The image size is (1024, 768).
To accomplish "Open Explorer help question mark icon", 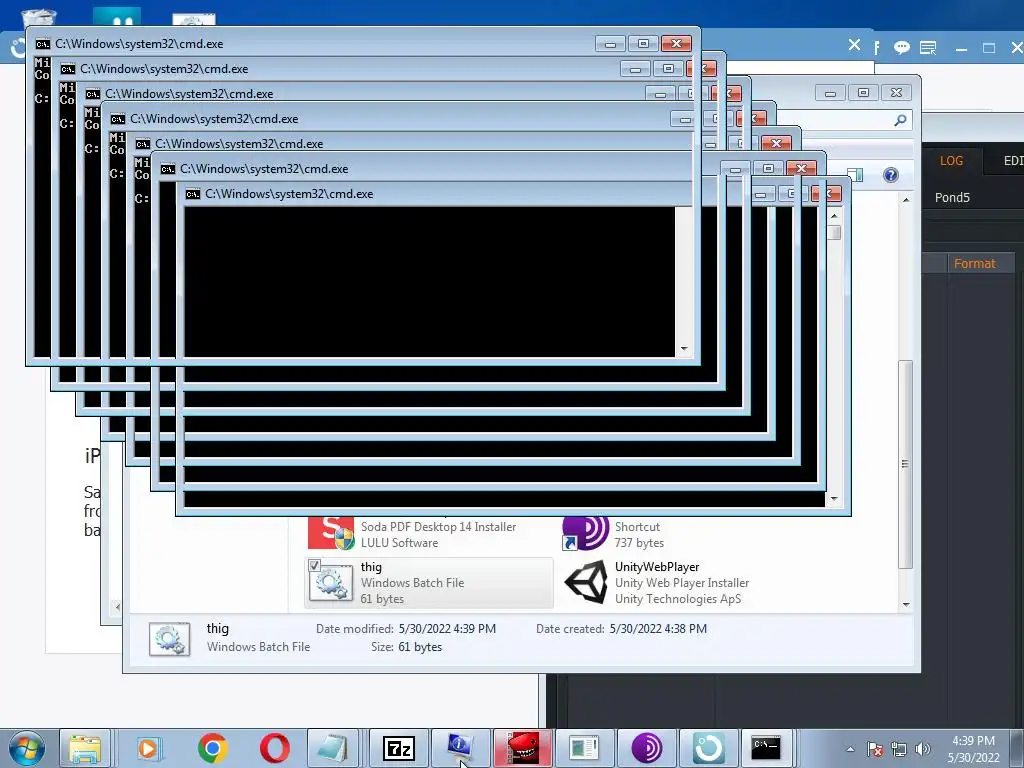I will 891,175.
